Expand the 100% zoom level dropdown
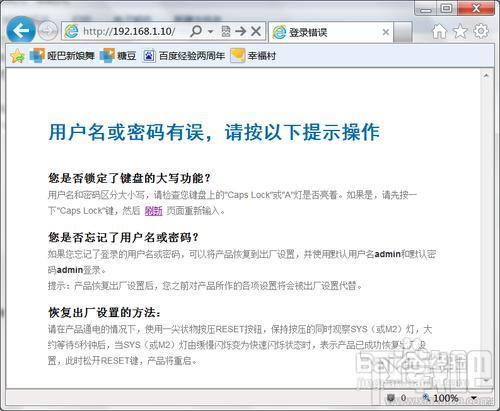This screenshot has height=411, width=500. coord(473,398)
